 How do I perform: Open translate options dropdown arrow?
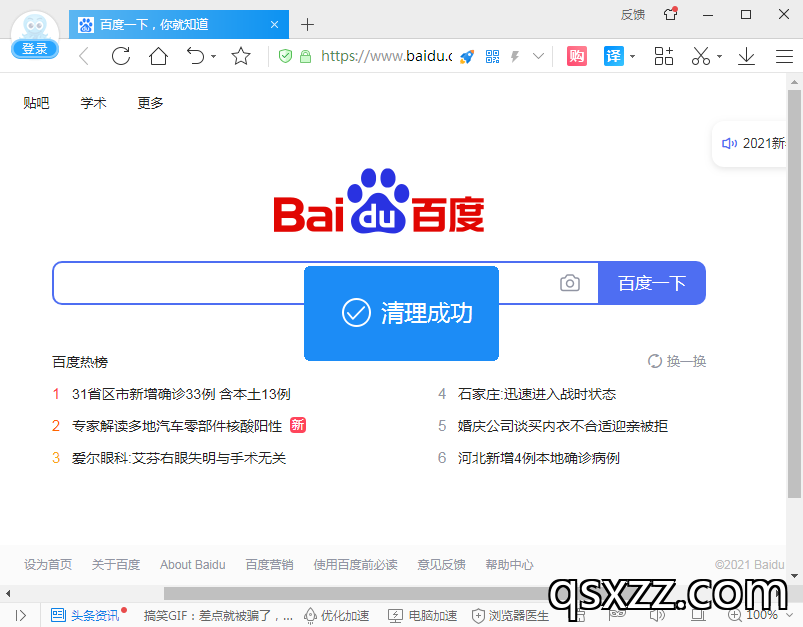click(x=632, y=56)
